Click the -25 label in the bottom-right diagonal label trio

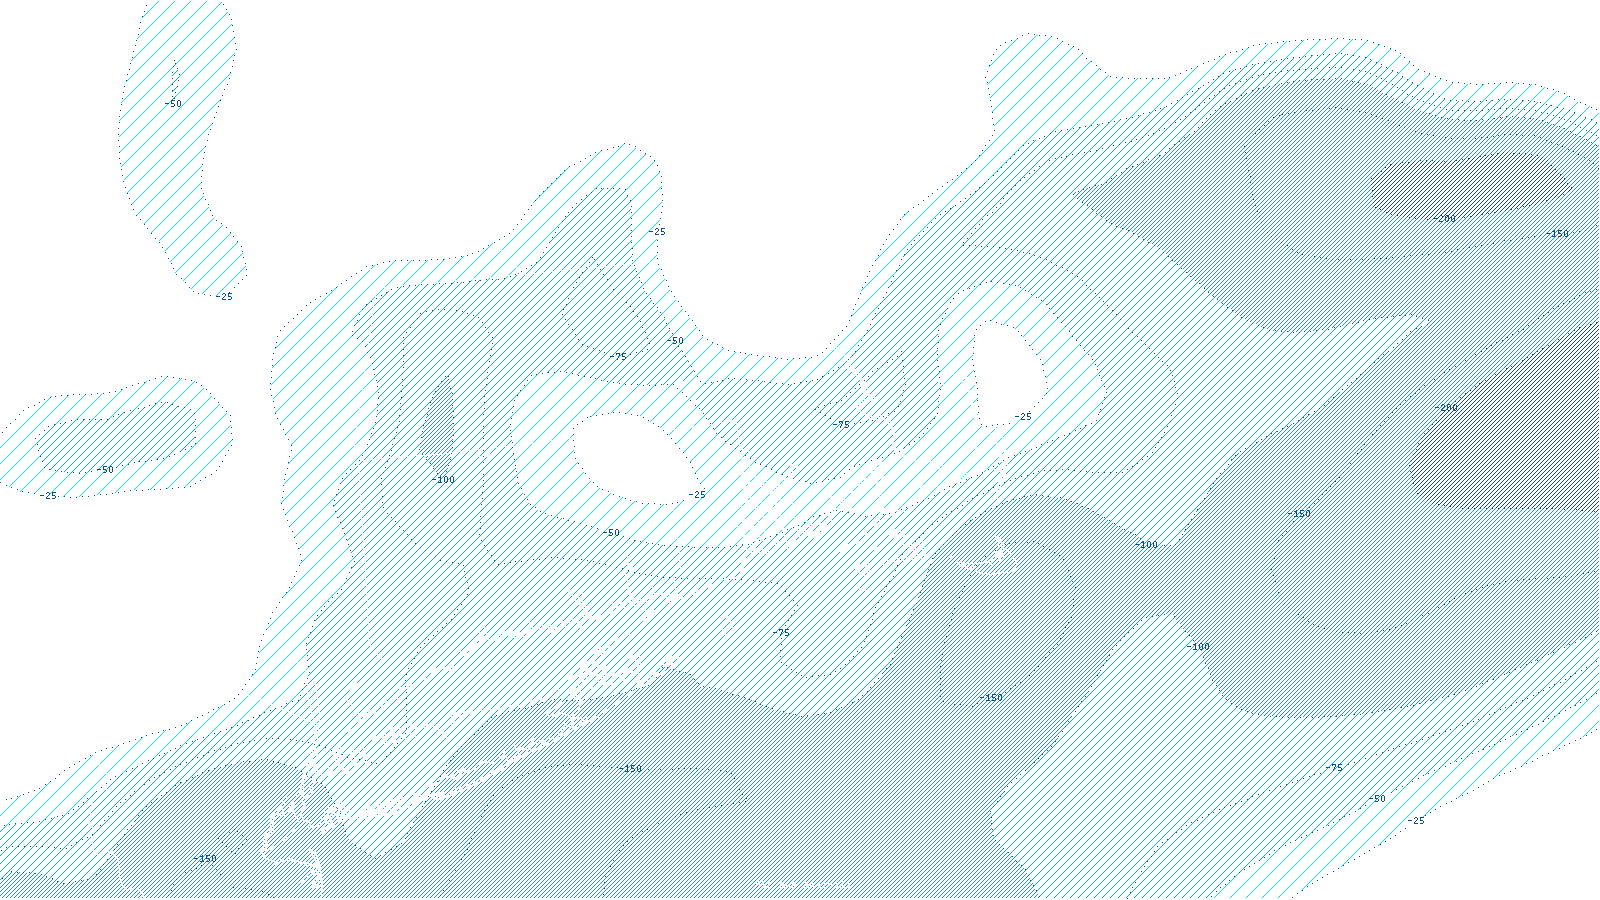click(1416, 820)
